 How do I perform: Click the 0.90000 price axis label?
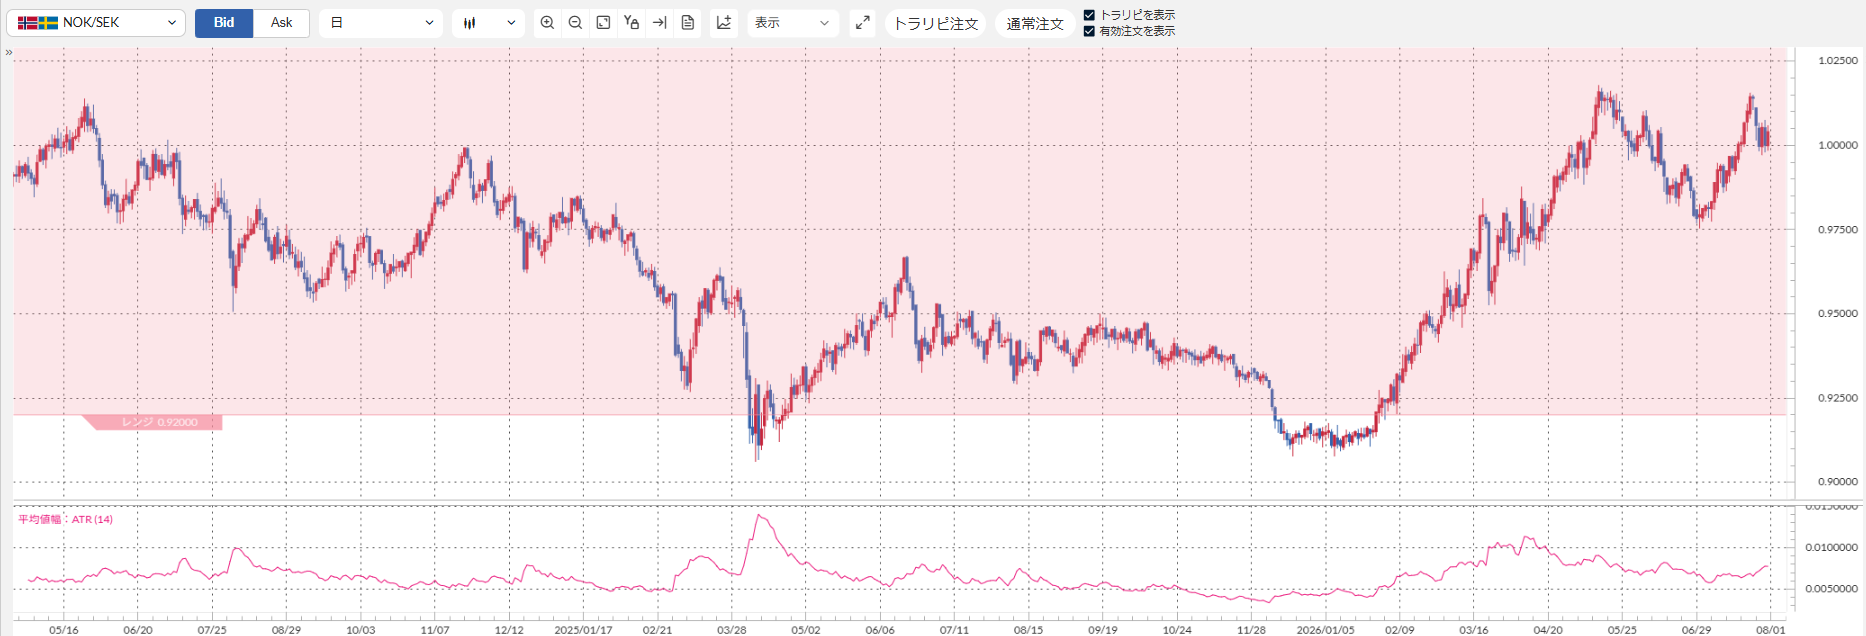(x=1838, y=481)
